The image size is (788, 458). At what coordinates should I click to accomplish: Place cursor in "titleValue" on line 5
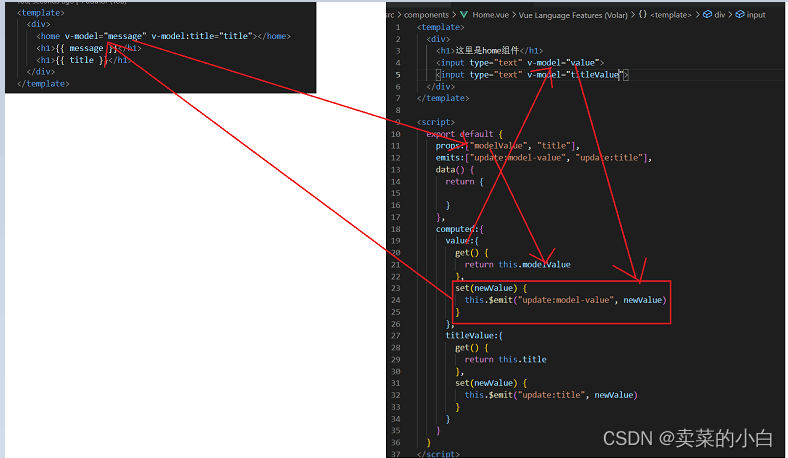[x=594, y=75]
